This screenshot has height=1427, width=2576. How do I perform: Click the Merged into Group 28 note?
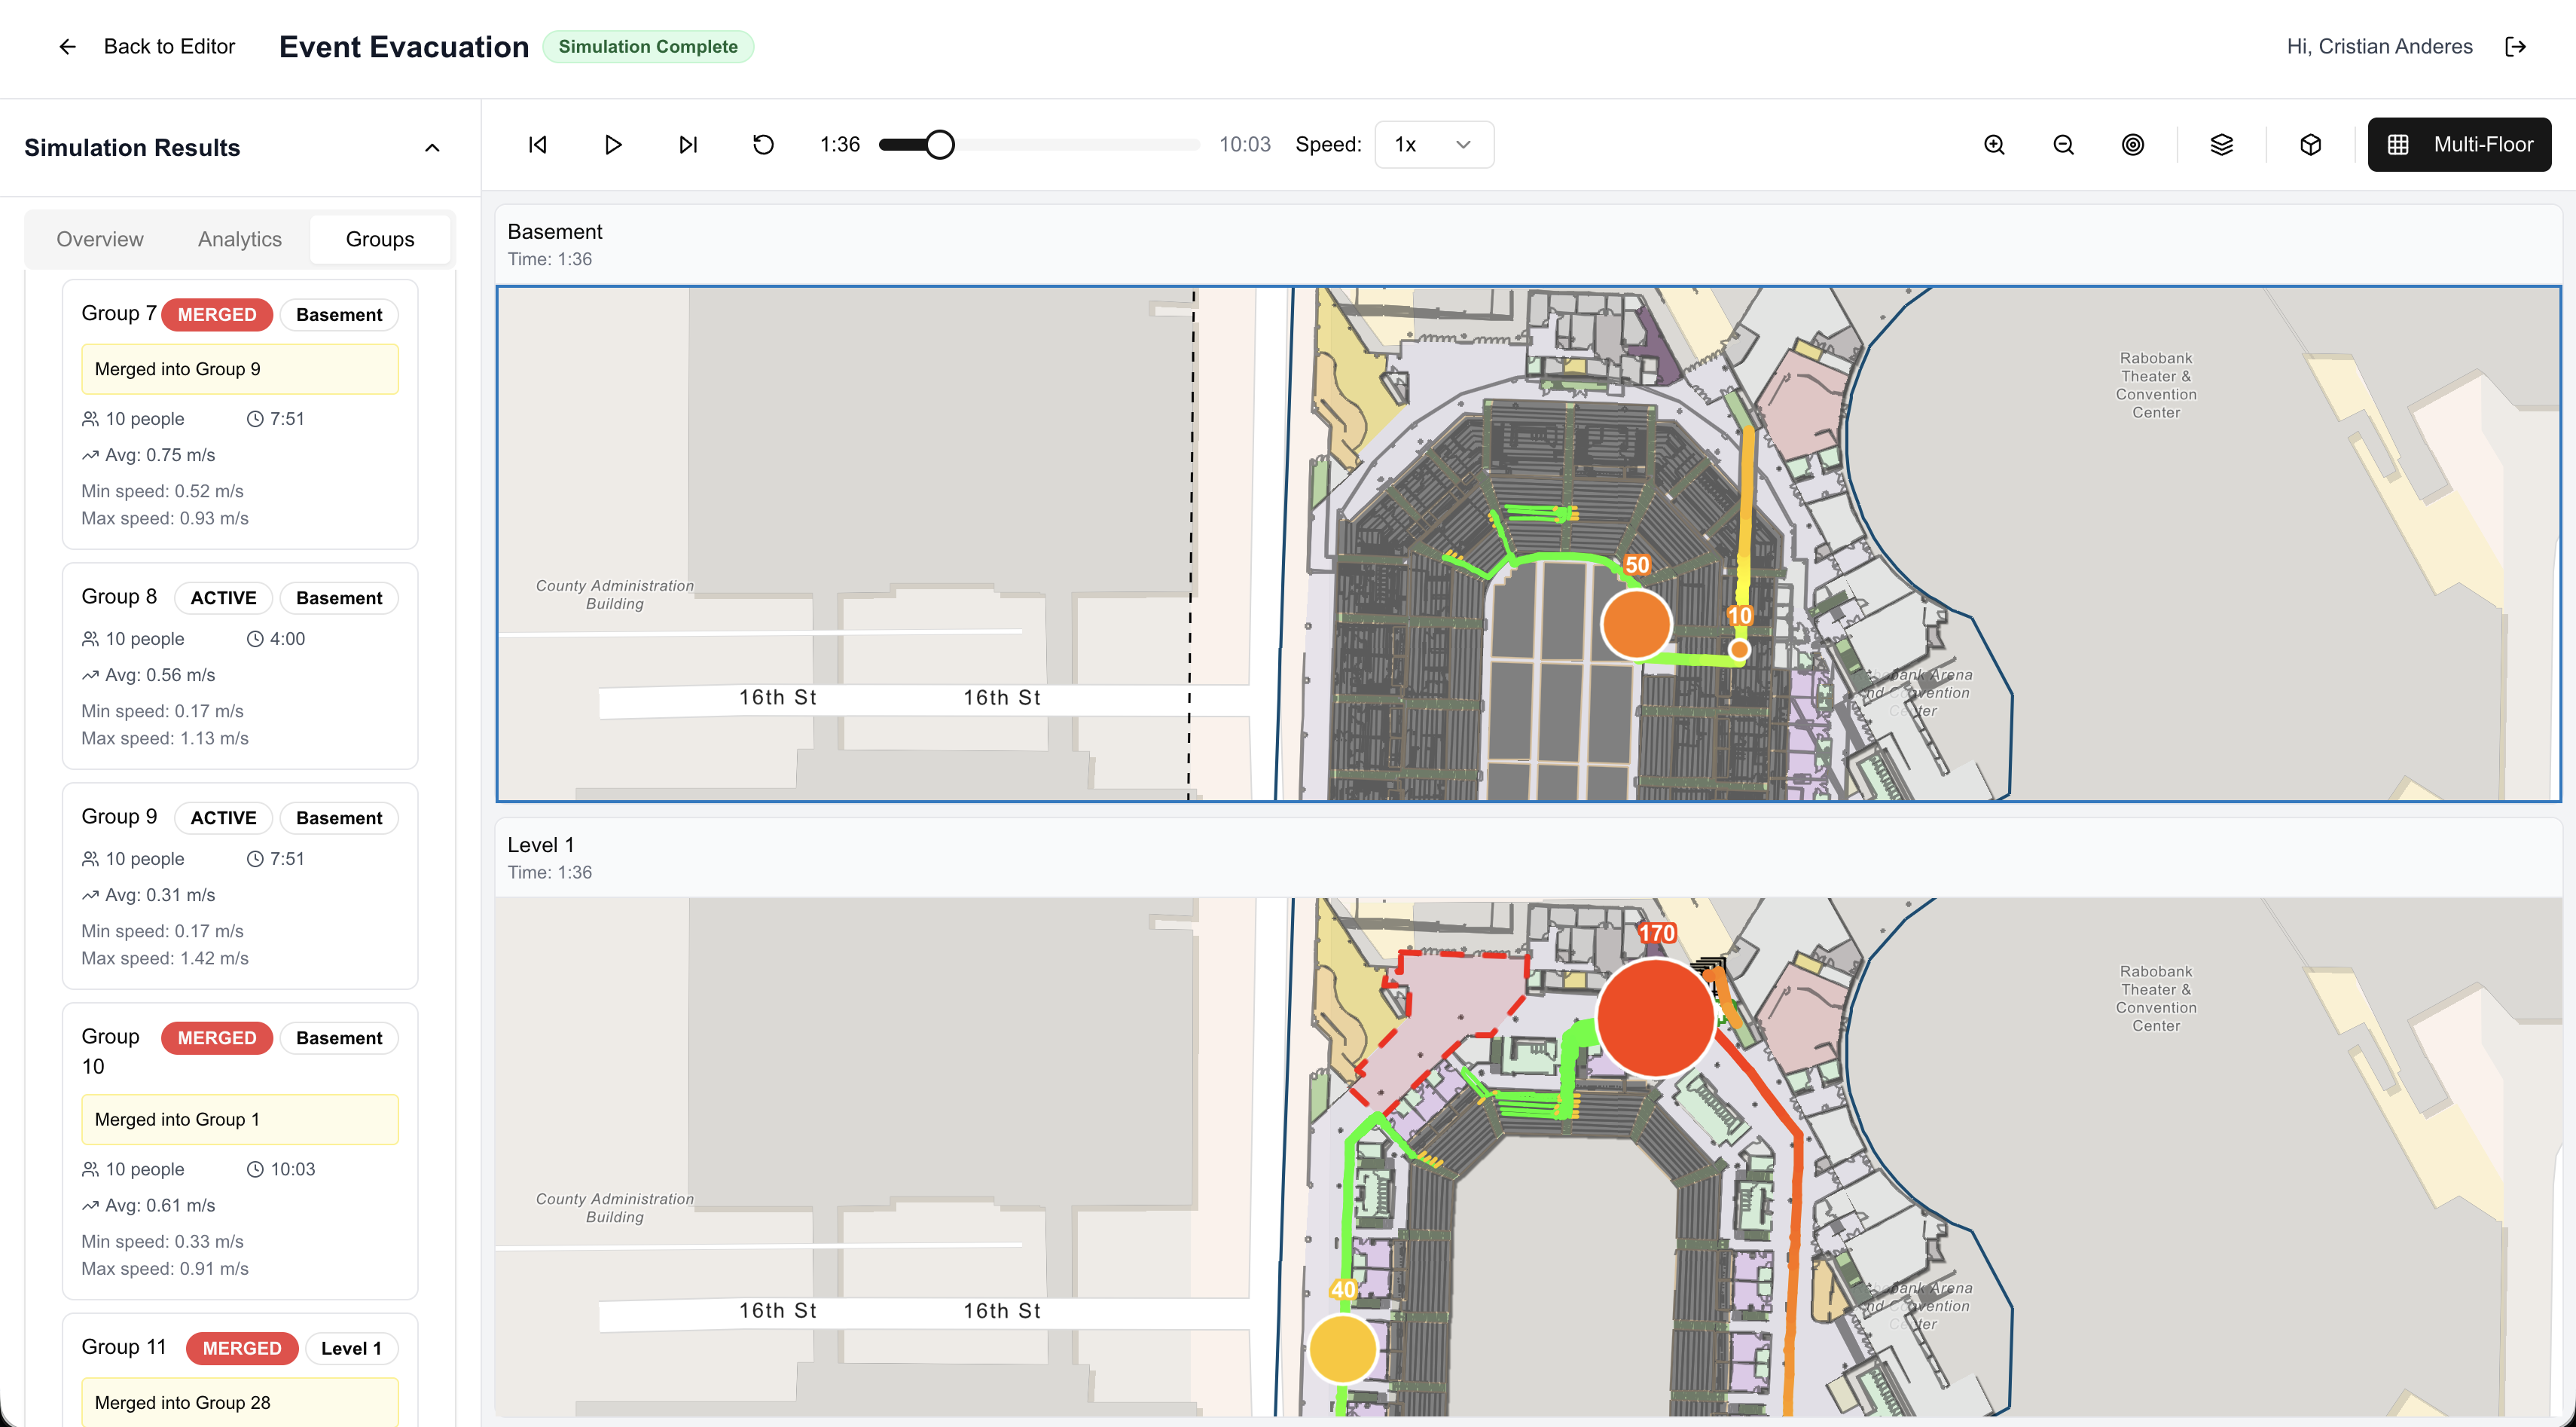[x=240, y=1402]
